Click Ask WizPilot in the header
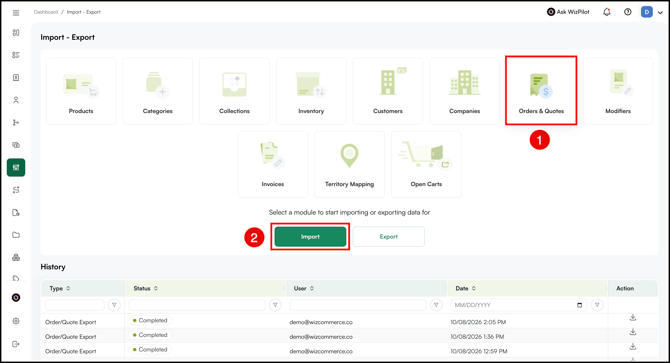The image size is (670, 363). pyautogui.click(x=568, y=12)
